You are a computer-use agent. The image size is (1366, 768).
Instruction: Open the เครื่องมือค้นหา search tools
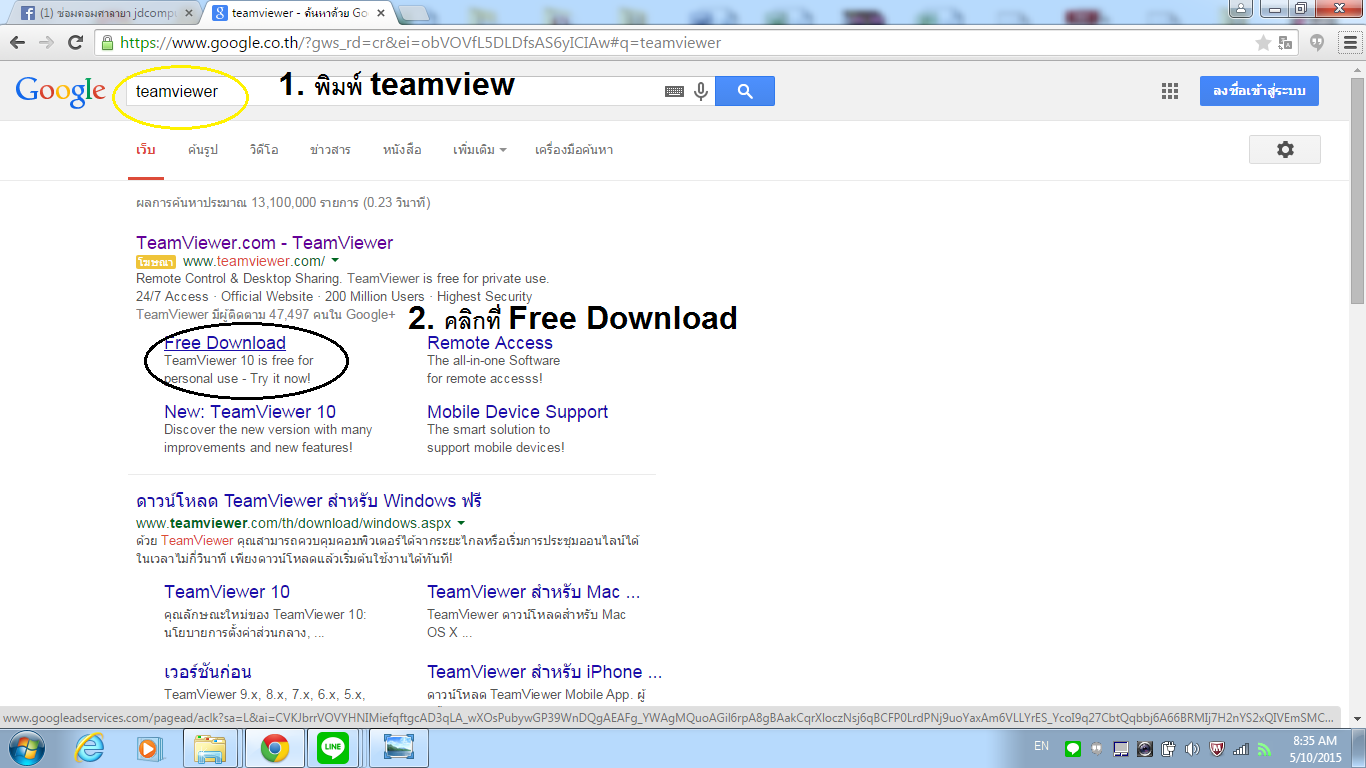574,150
